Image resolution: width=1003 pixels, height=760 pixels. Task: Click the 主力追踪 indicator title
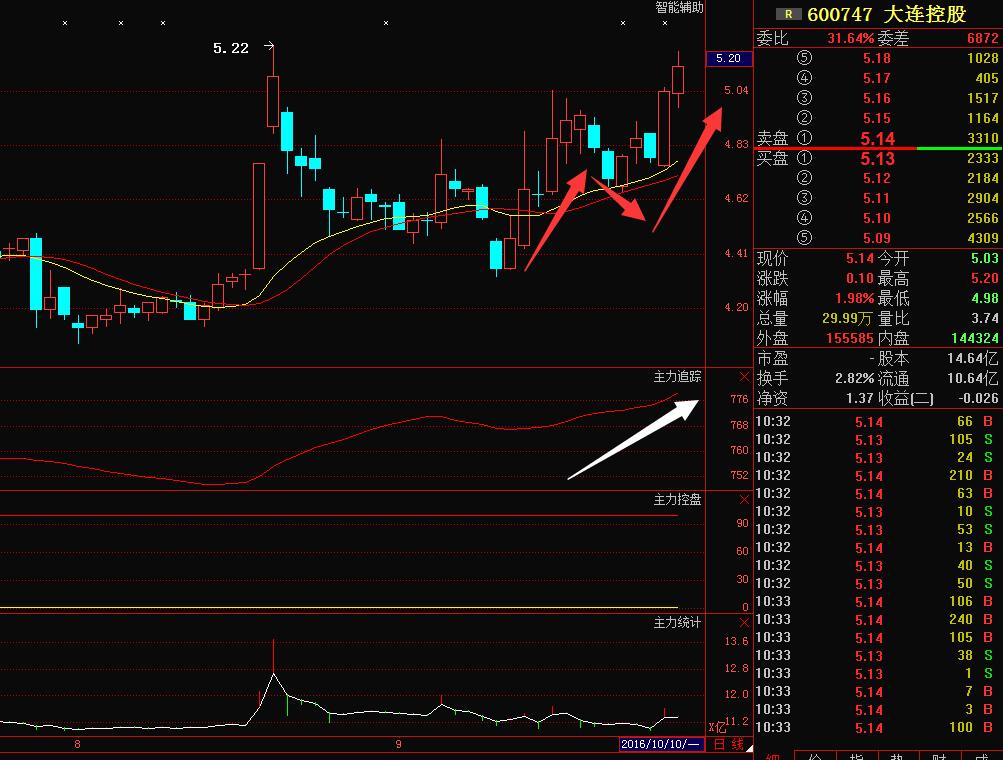point(677,377)
